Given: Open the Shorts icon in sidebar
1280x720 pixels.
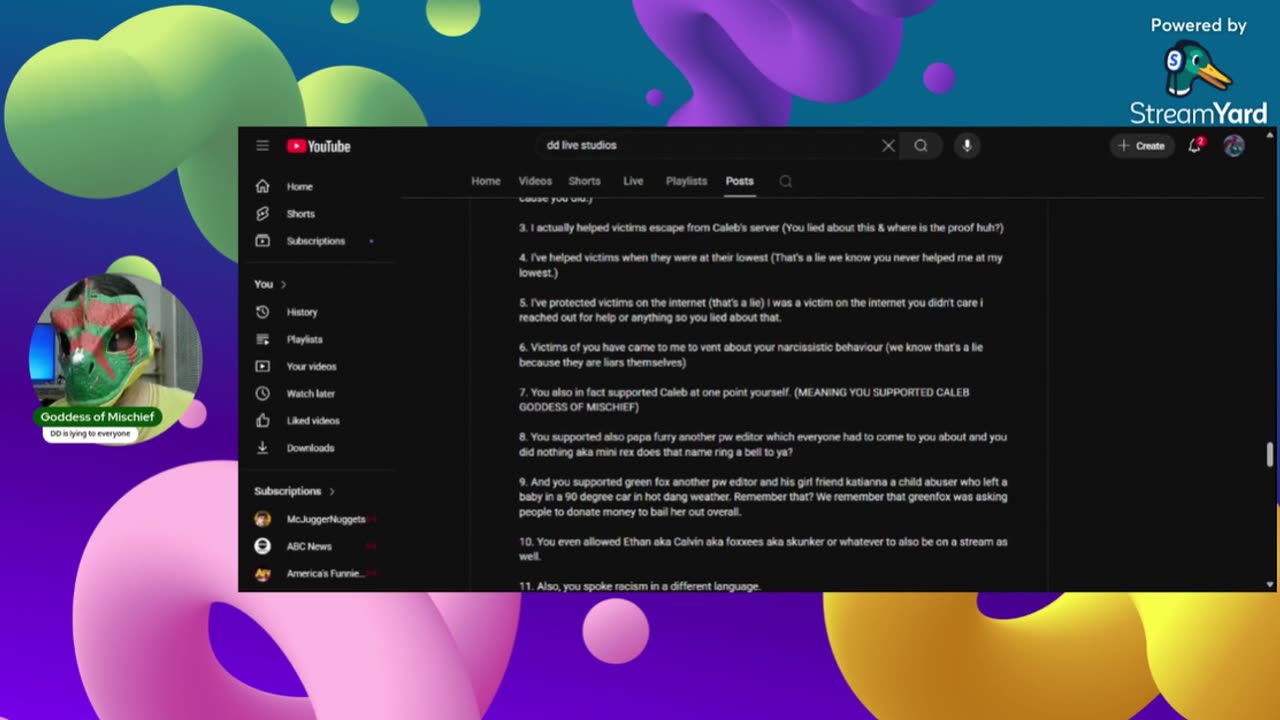Looking at the screenshot, I should tap(262, 214).
